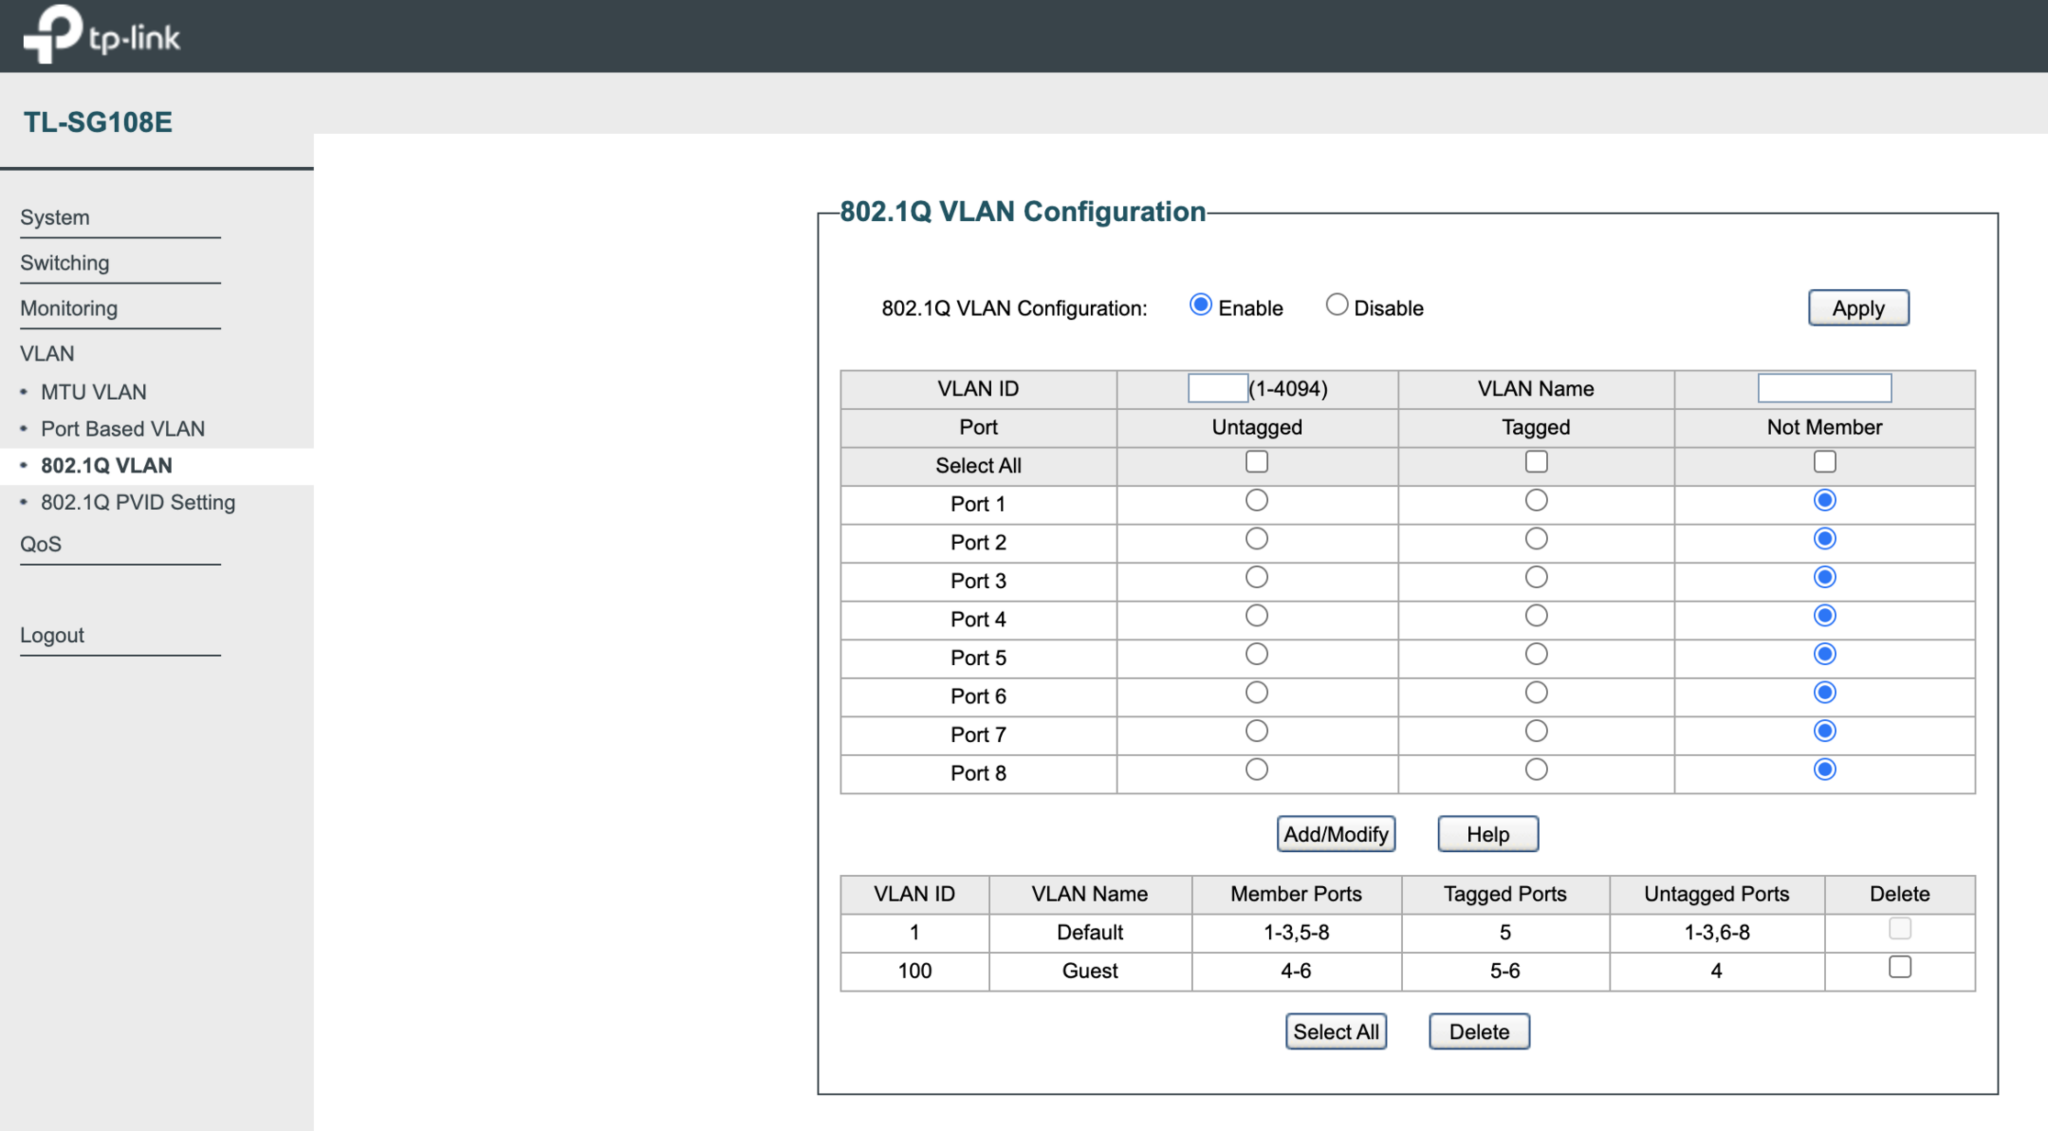Navigate to 802.1Q PVID Setting submenu
The height and width of the screenshot is (1131, 2048).
pos(139,501)
